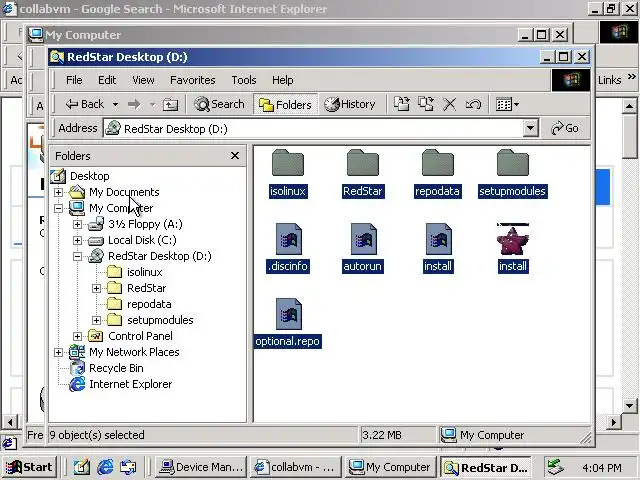
Task: Collapse RedStar Desktop (D:) tree node
Action: (77, 256)
